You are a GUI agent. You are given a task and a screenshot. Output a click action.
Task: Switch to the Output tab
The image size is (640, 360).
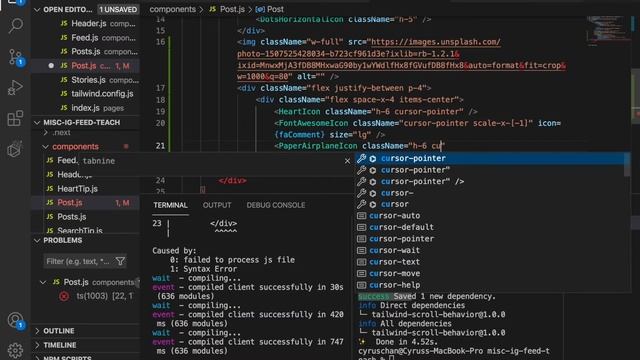pos(217,205)
